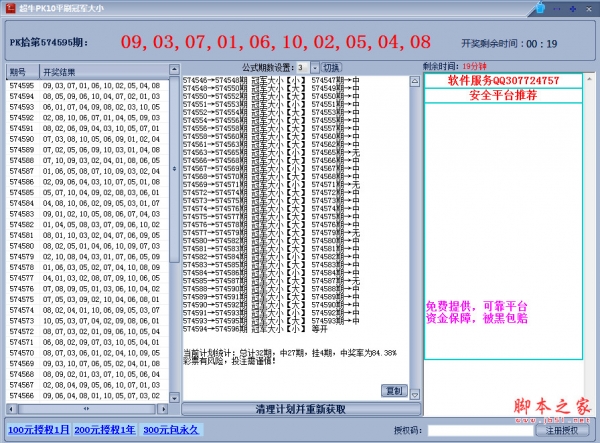This screenshot has width=600, height=443.
Task: Click the 切换 button
Action: pyautogui.click(x=331, y=68)
